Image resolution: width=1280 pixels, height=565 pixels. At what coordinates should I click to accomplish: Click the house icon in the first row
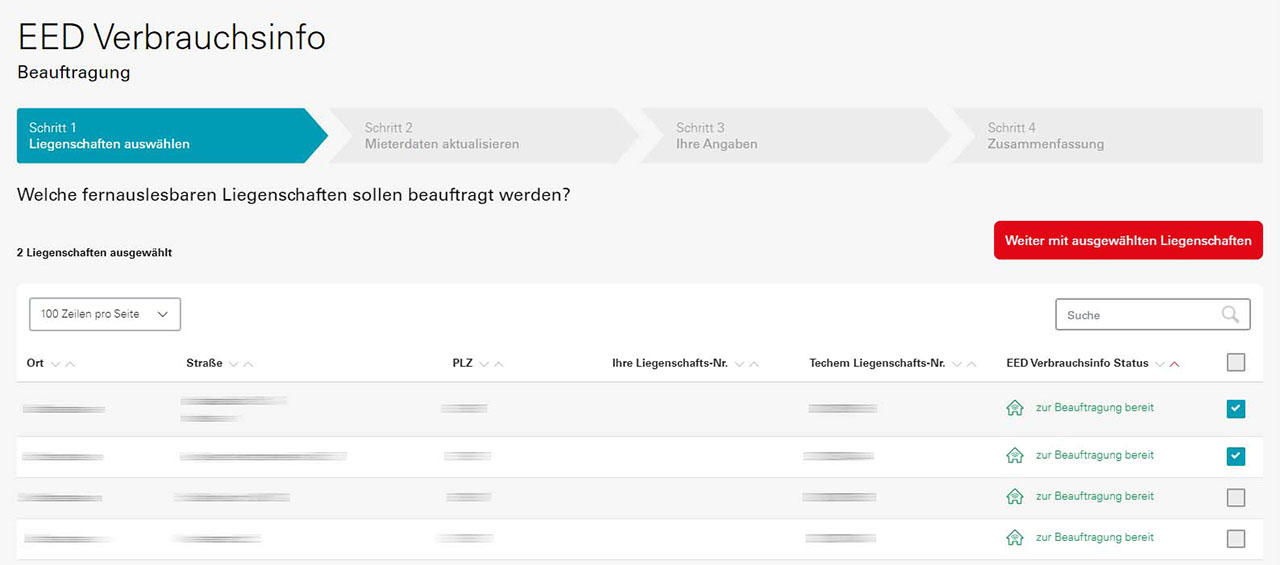1015,408
